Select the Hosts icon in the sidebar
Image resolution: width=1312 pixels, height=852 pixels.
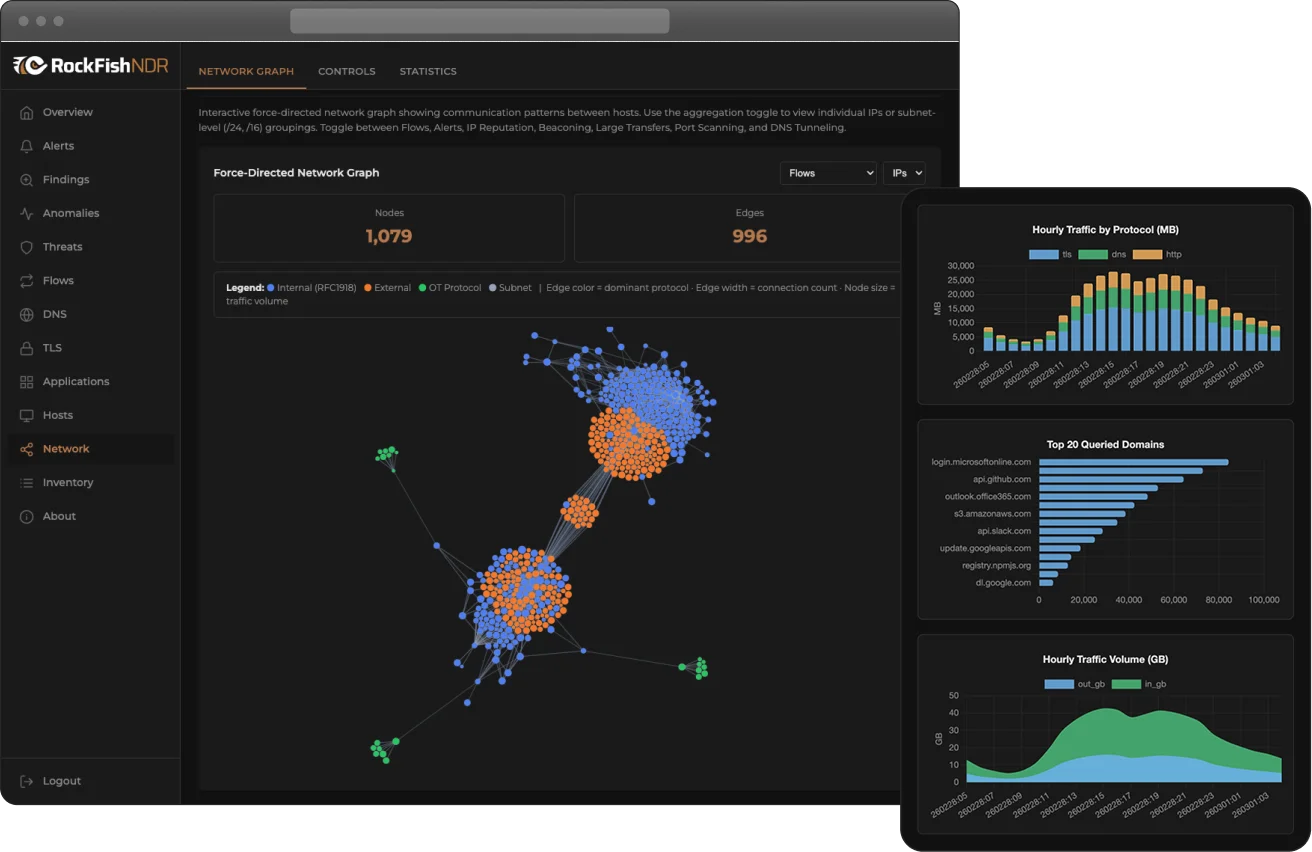point(28,414)
